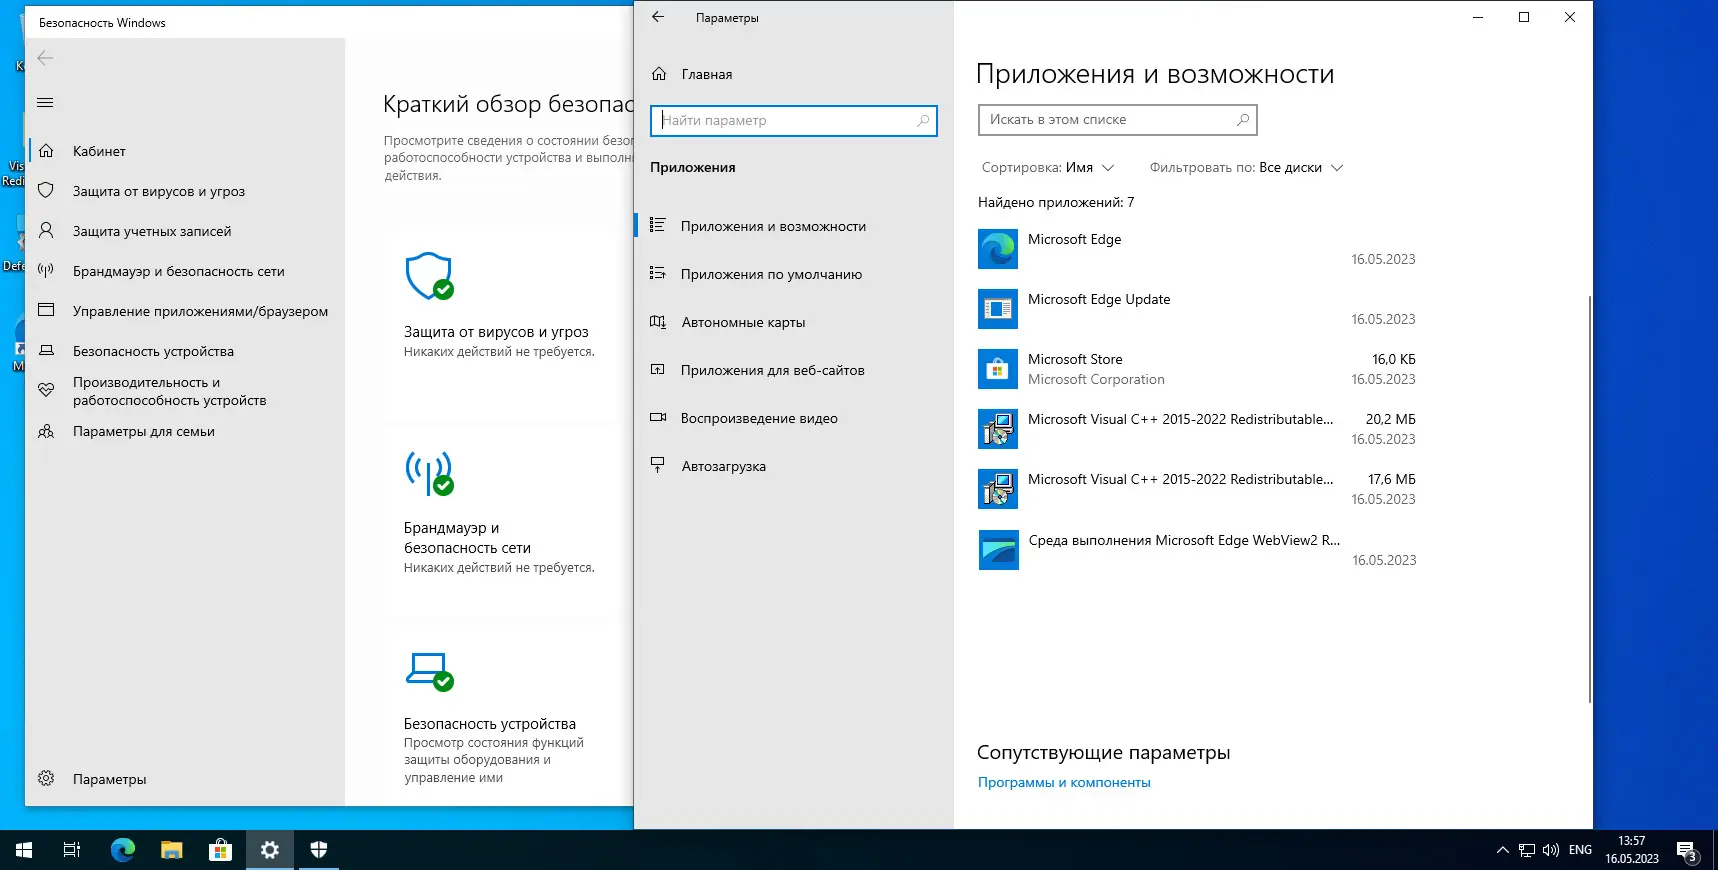Select the Microsoft Store app icon in list
1718x870 pixels.
pos(998,369)
